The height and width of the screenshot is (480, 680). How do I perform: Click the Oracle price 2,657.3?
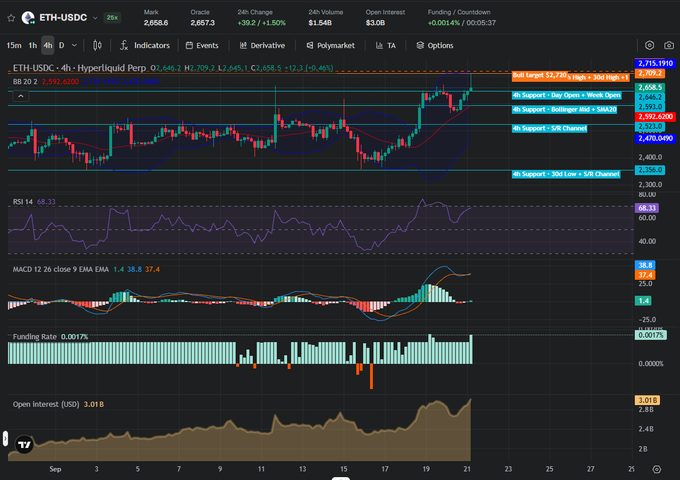pos(203,23)
